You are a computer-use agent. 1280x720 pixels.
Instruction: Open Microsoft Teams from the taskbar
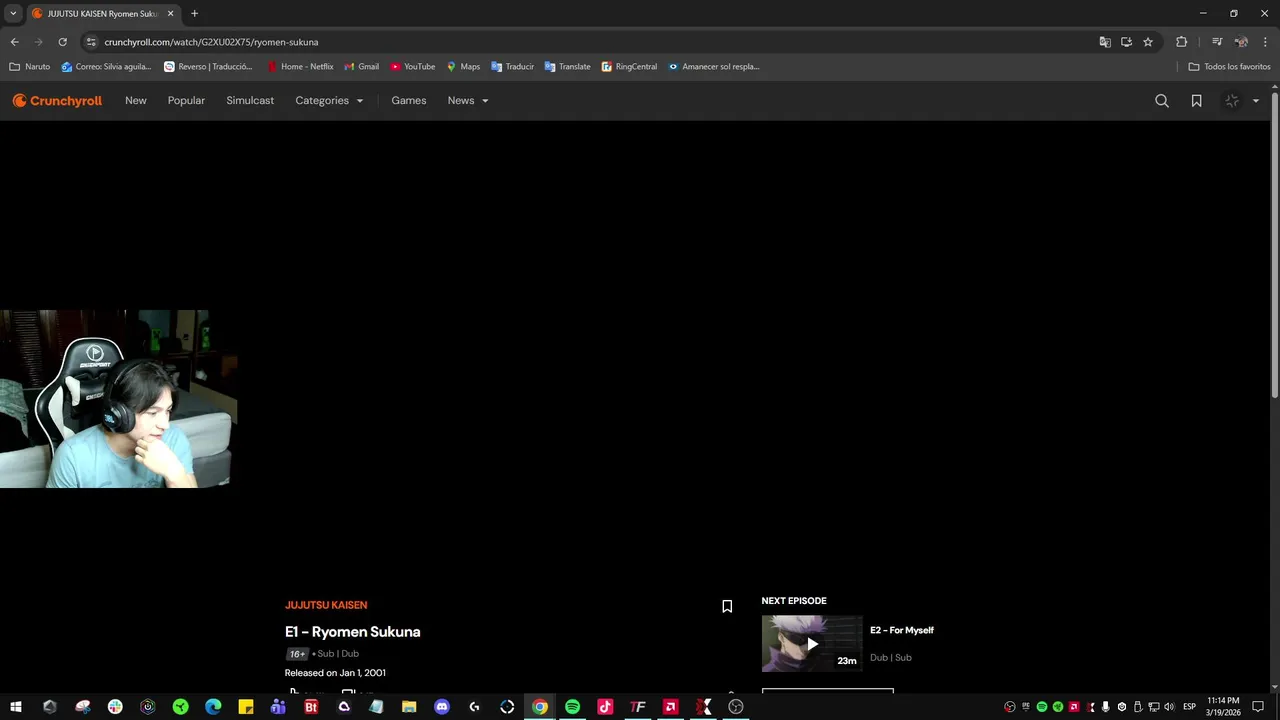coord(278,707)
